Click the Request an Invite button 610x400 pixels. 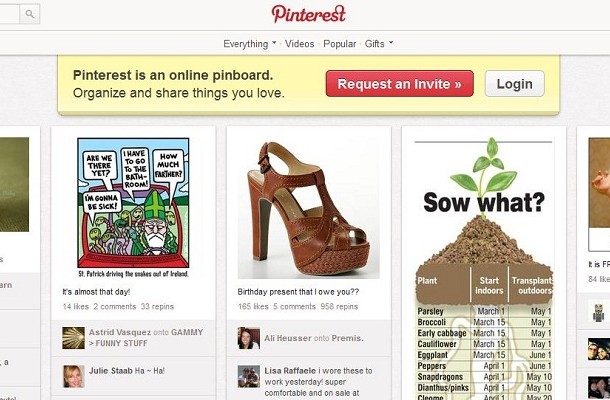[400, 84]
